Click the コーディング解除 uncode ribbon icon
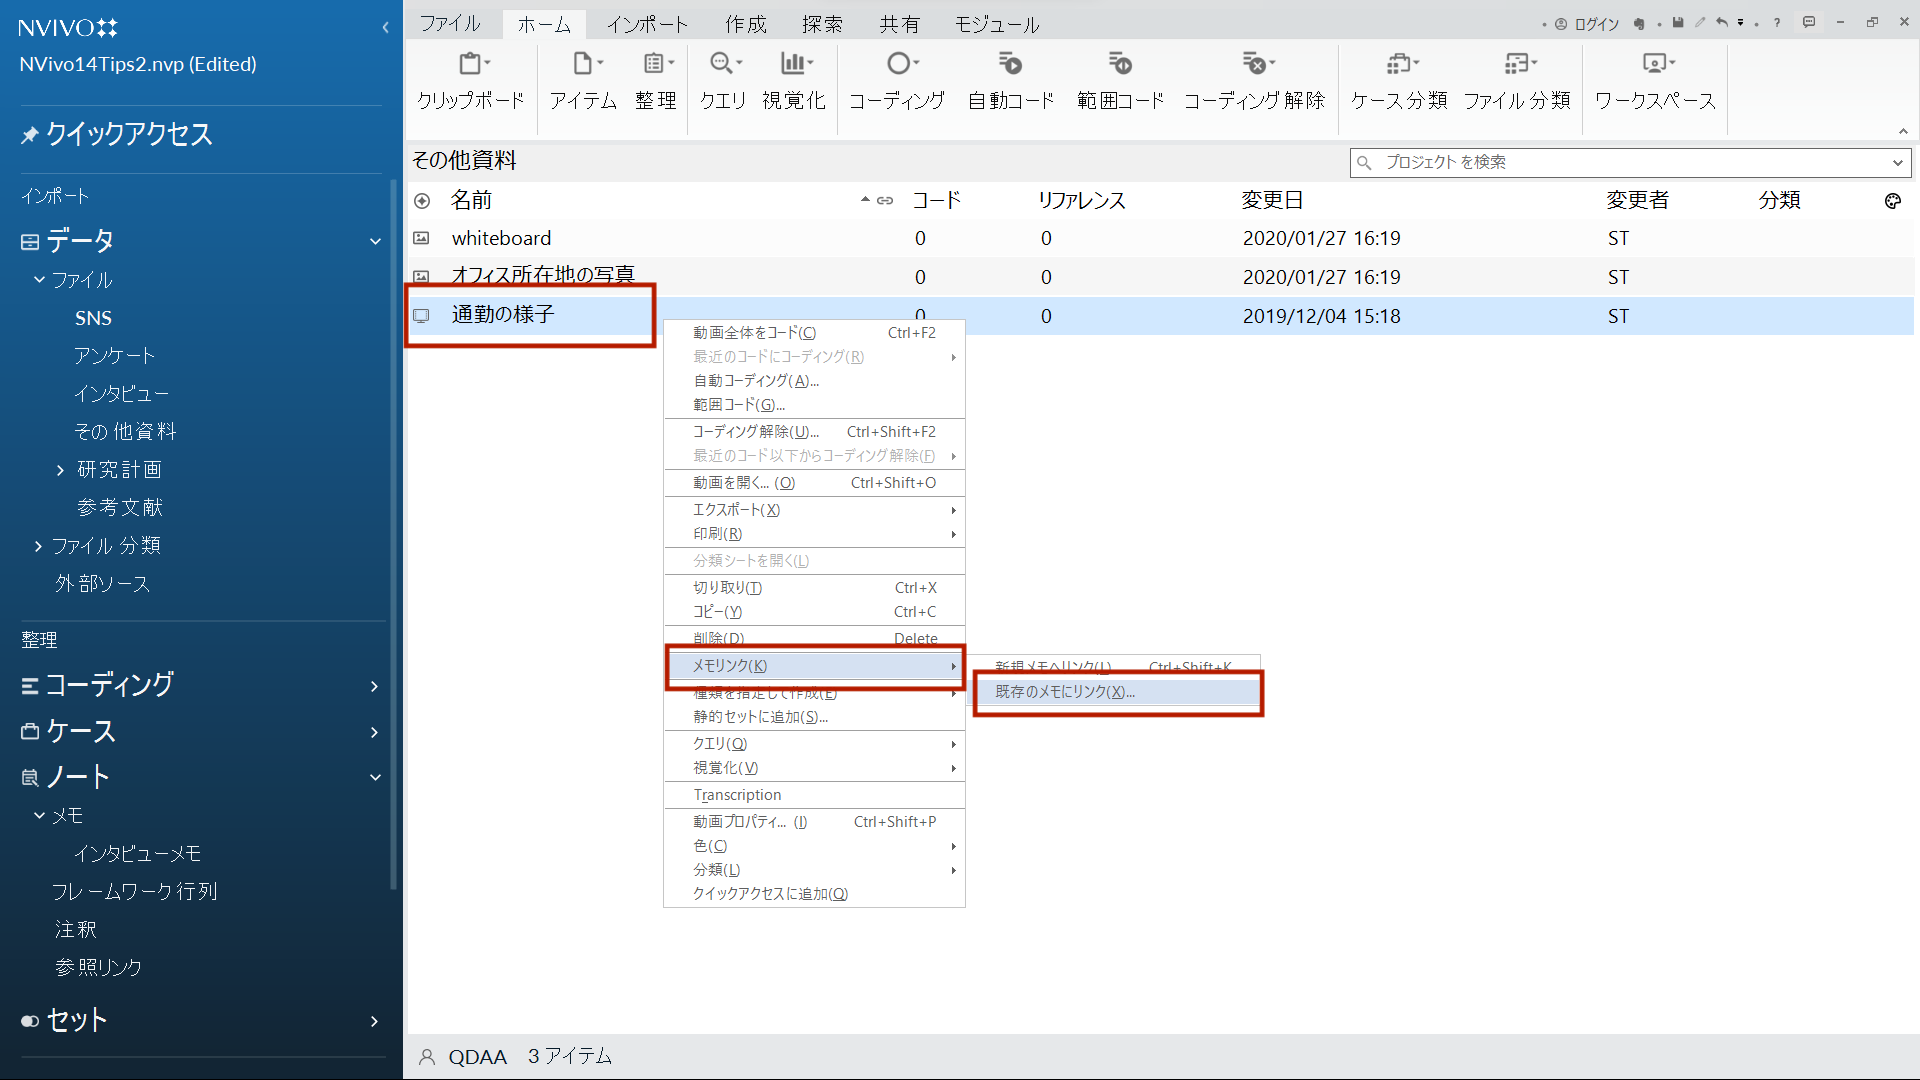 (x=1254, y=65)
